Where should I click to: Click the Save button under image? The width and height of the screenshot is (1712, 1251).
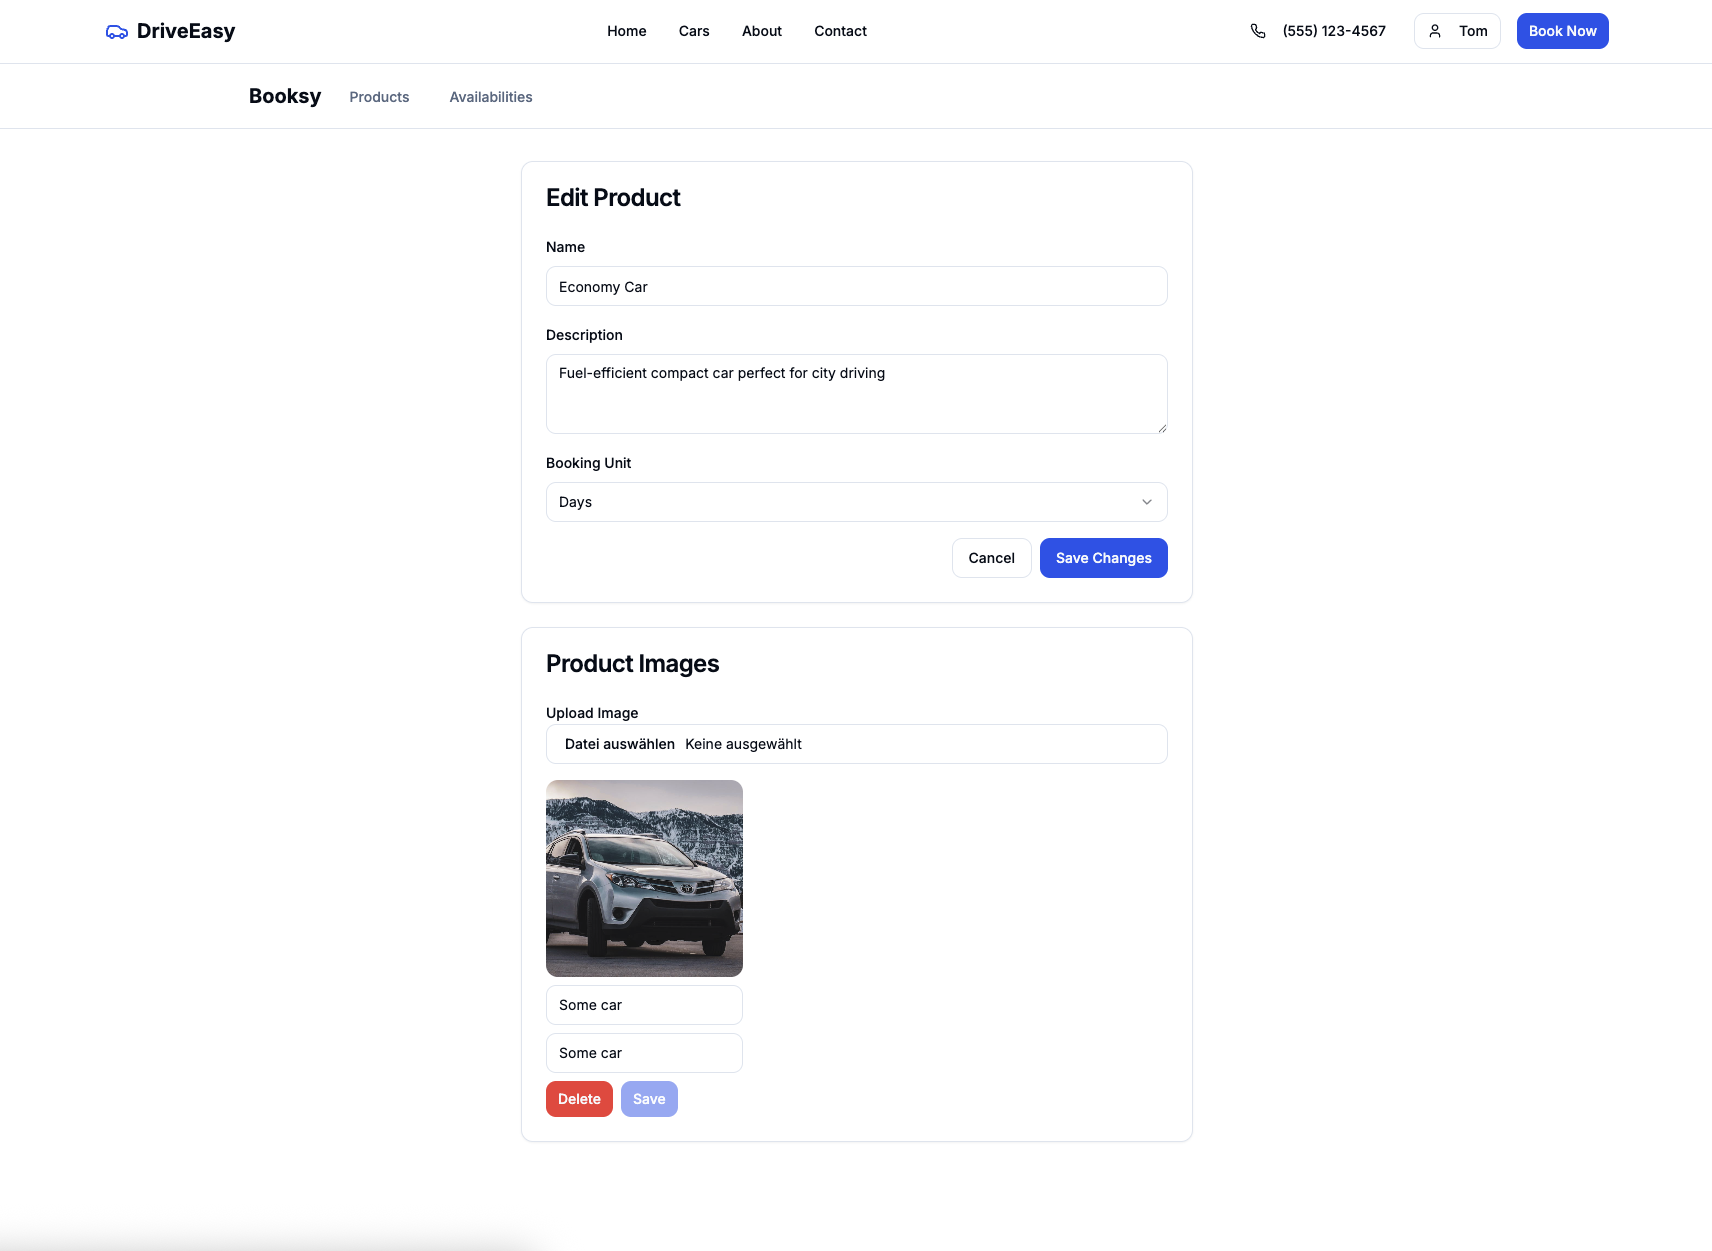[649, 1099]
